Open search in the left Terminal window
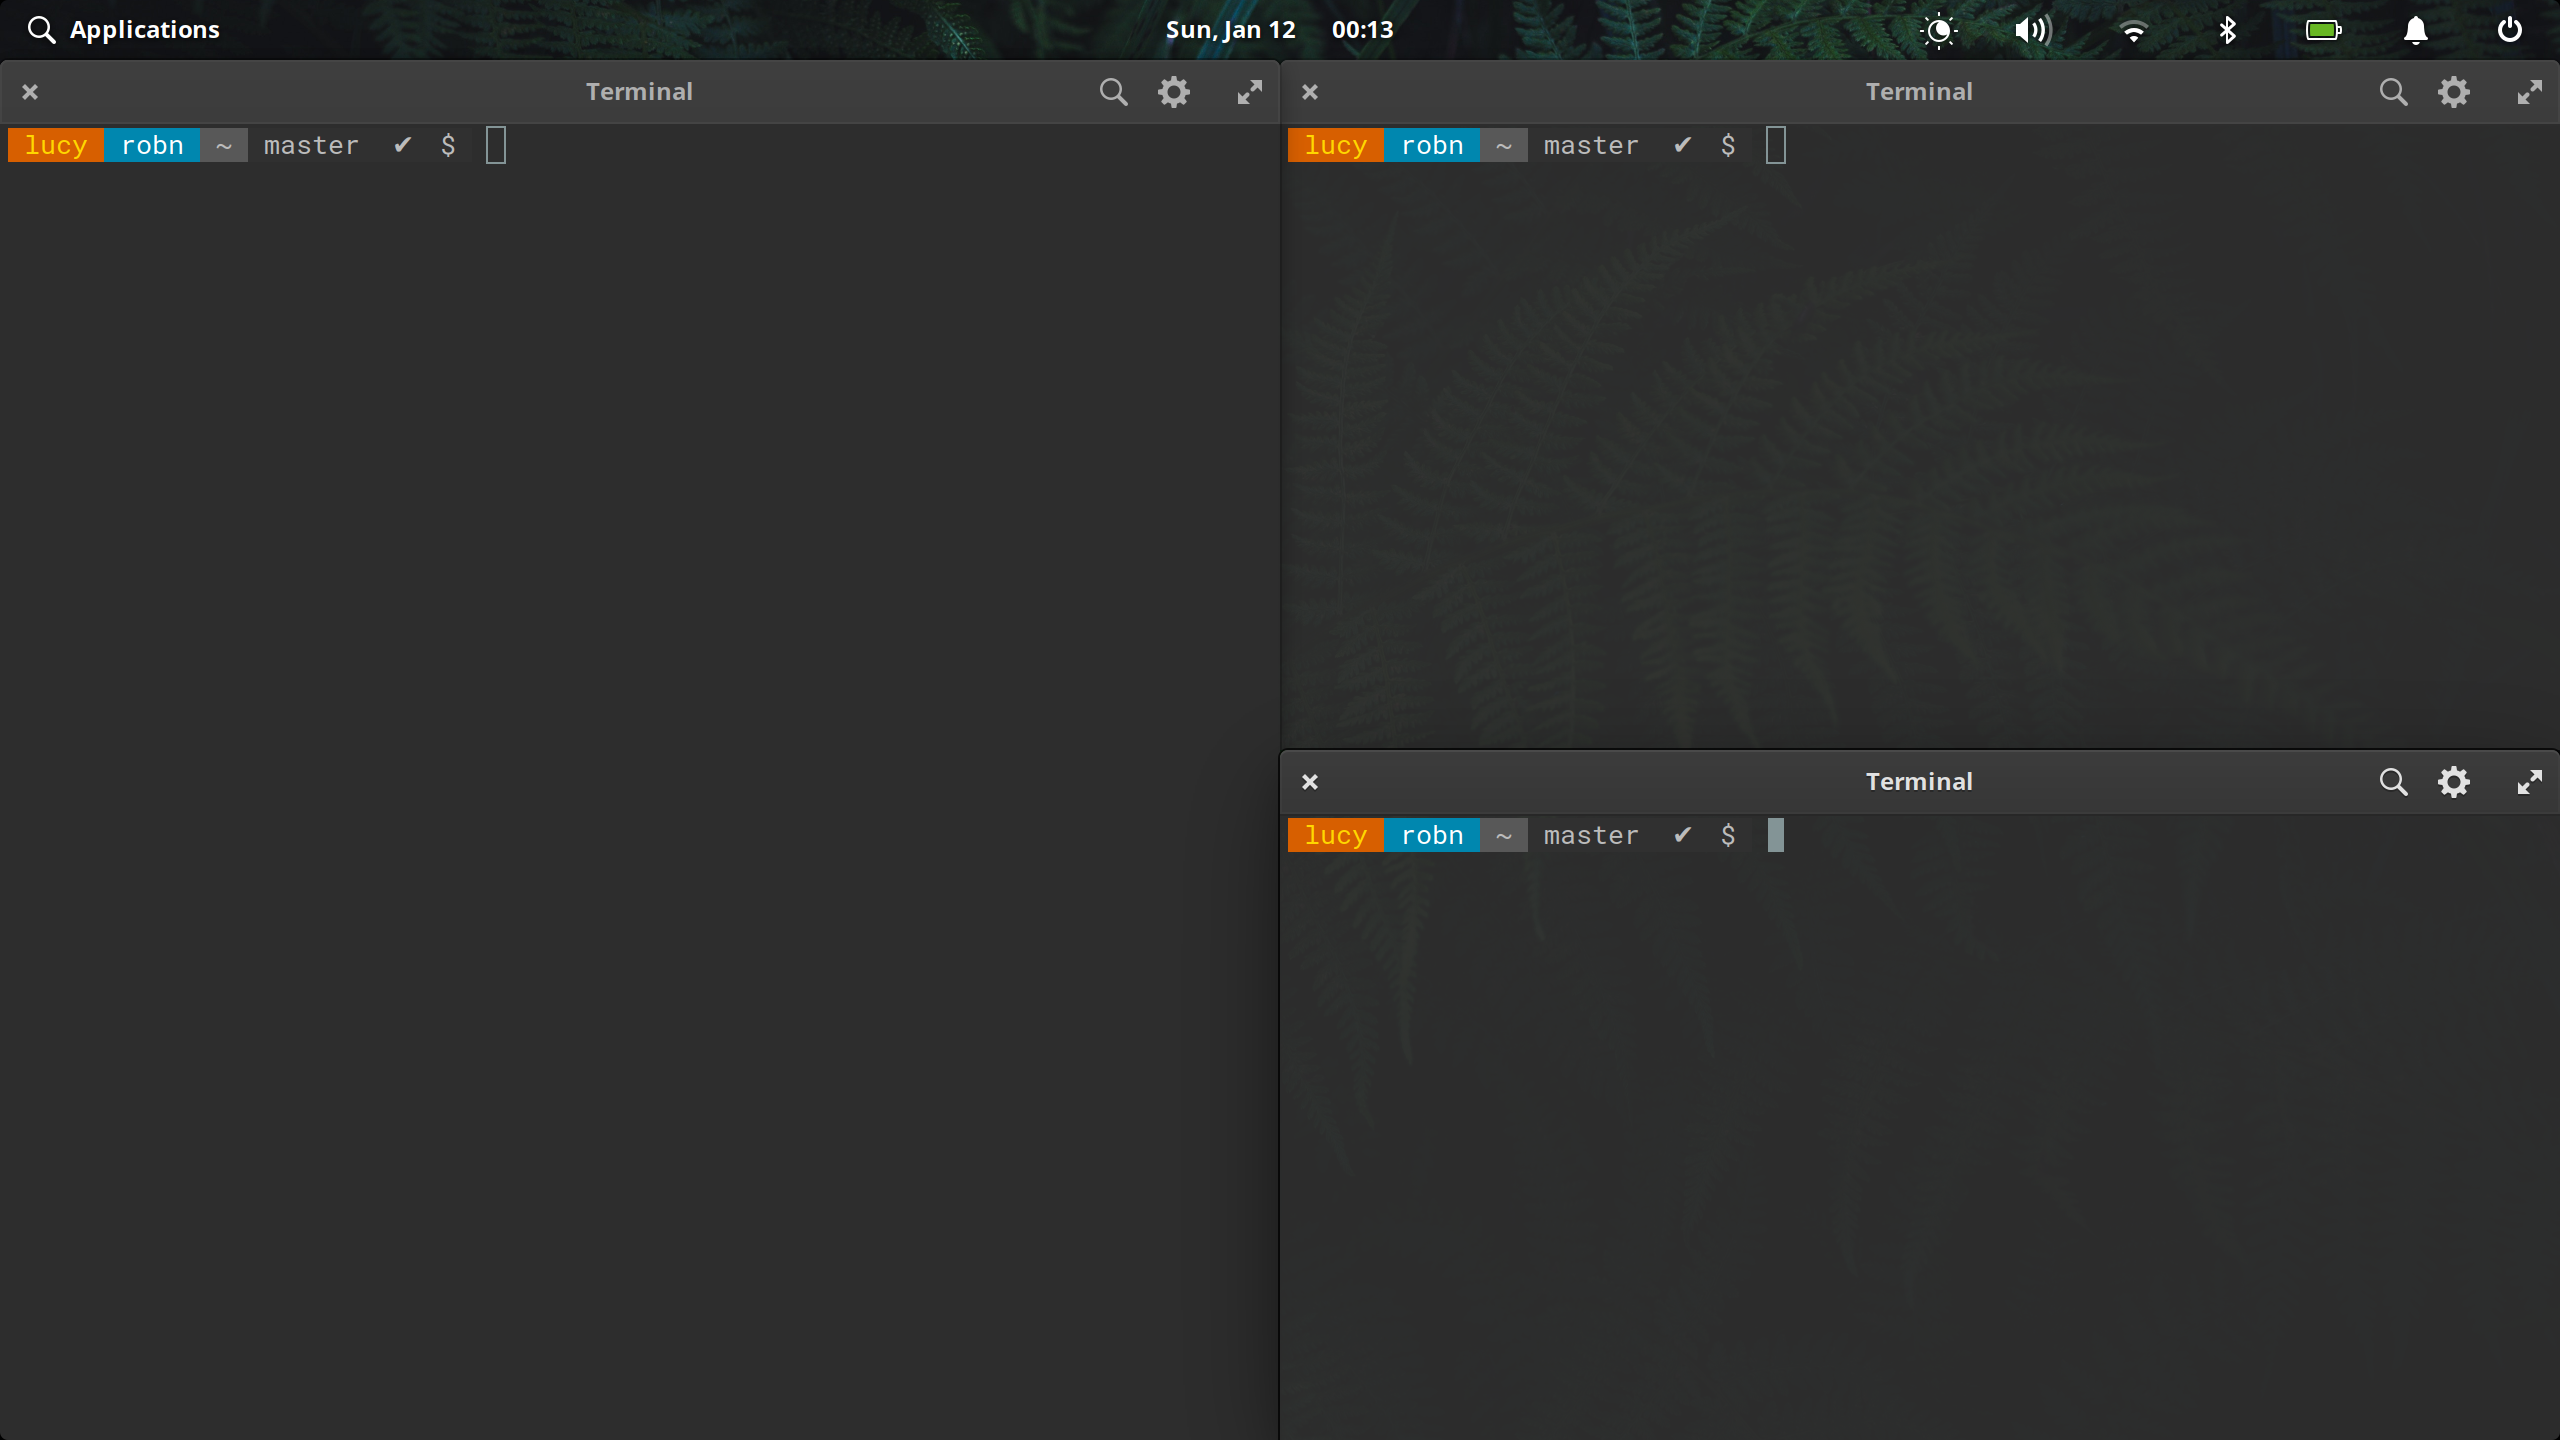 1113,92
